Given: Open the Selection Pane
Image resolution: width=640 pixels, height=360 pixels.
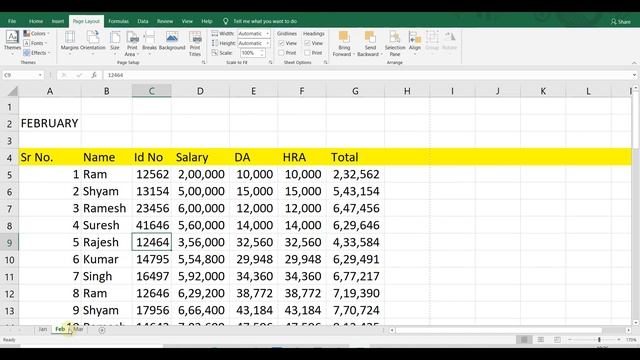Looking at the screenshot, I should click(x=395, y=43).
